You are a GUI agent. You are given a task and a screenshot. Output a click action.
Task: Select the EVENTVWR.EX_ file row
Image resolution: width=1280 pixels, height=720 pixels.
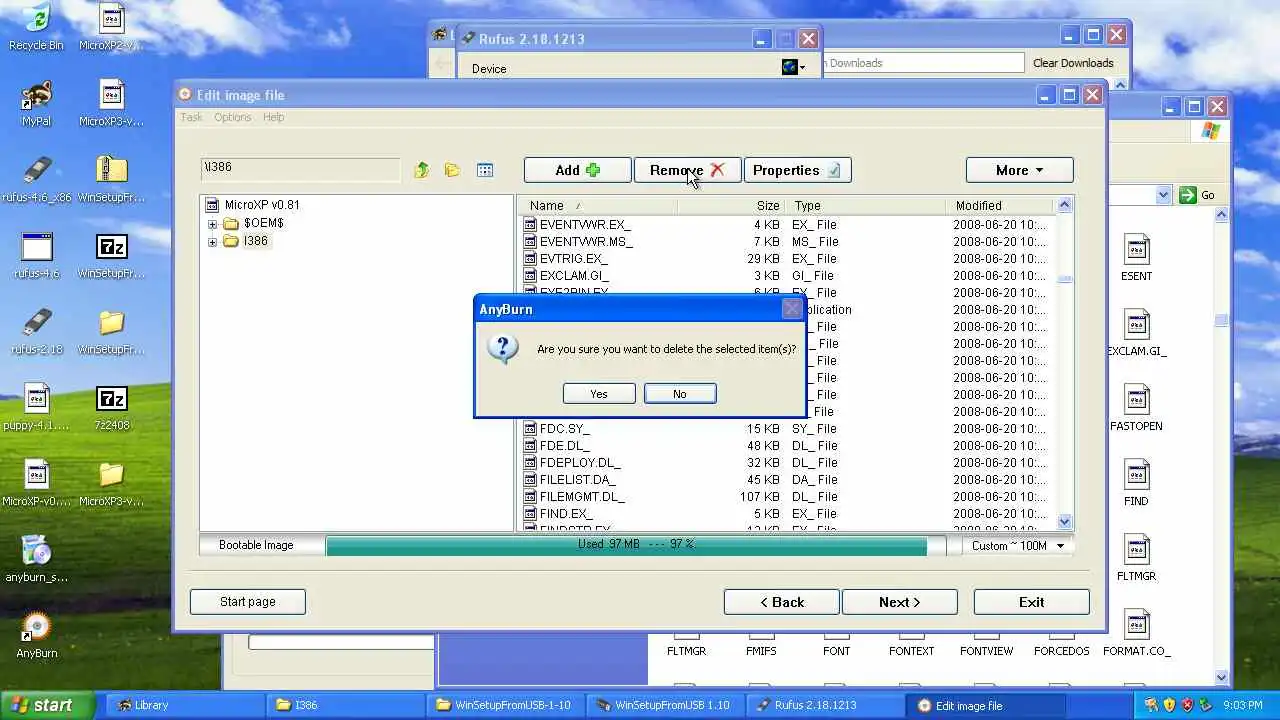[x=787, y=225]
